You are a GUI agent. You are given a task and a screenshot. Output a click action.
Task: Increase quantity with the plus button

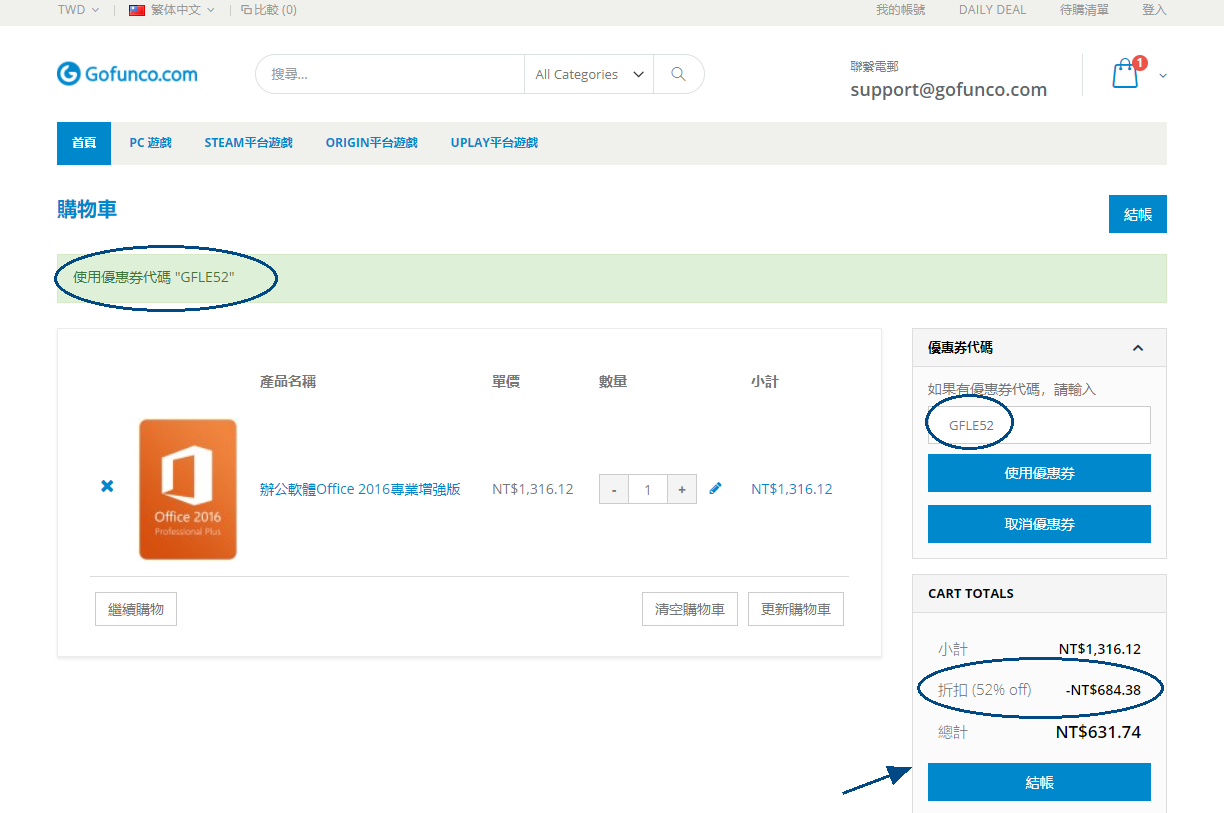coord(682,489)
